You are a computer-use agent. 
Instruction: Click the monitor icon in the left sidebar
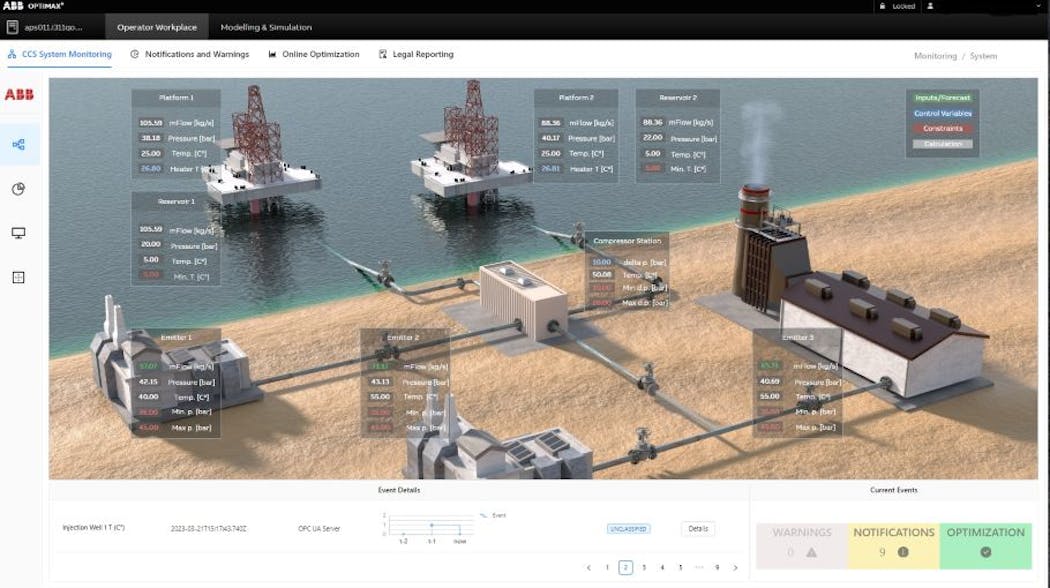tap(18, 232)
